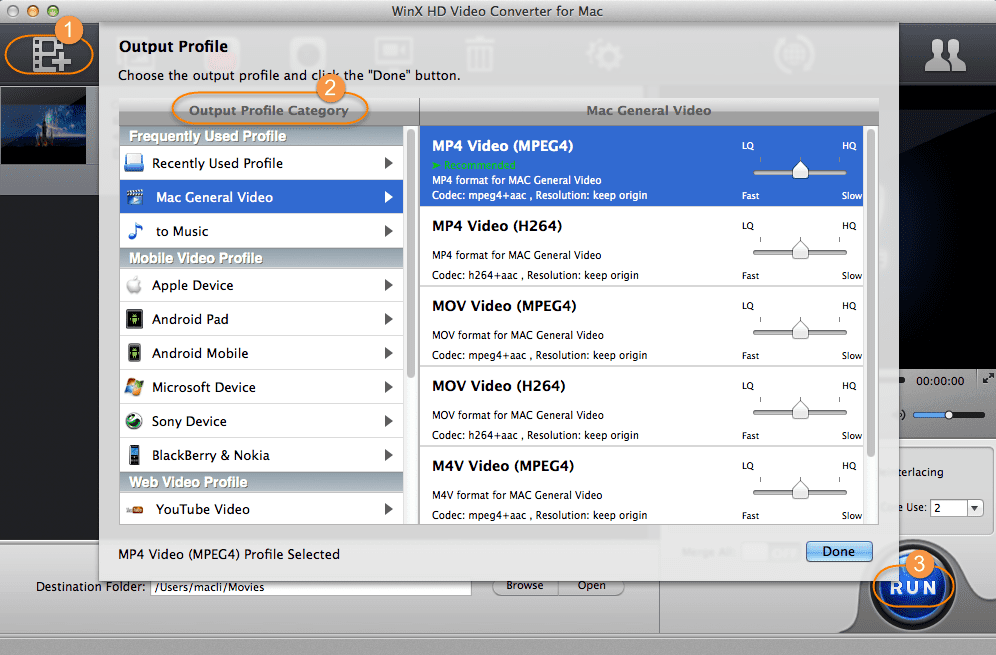Click the users icon in top right
Screen dimensions: 996x655
(944, 56)
